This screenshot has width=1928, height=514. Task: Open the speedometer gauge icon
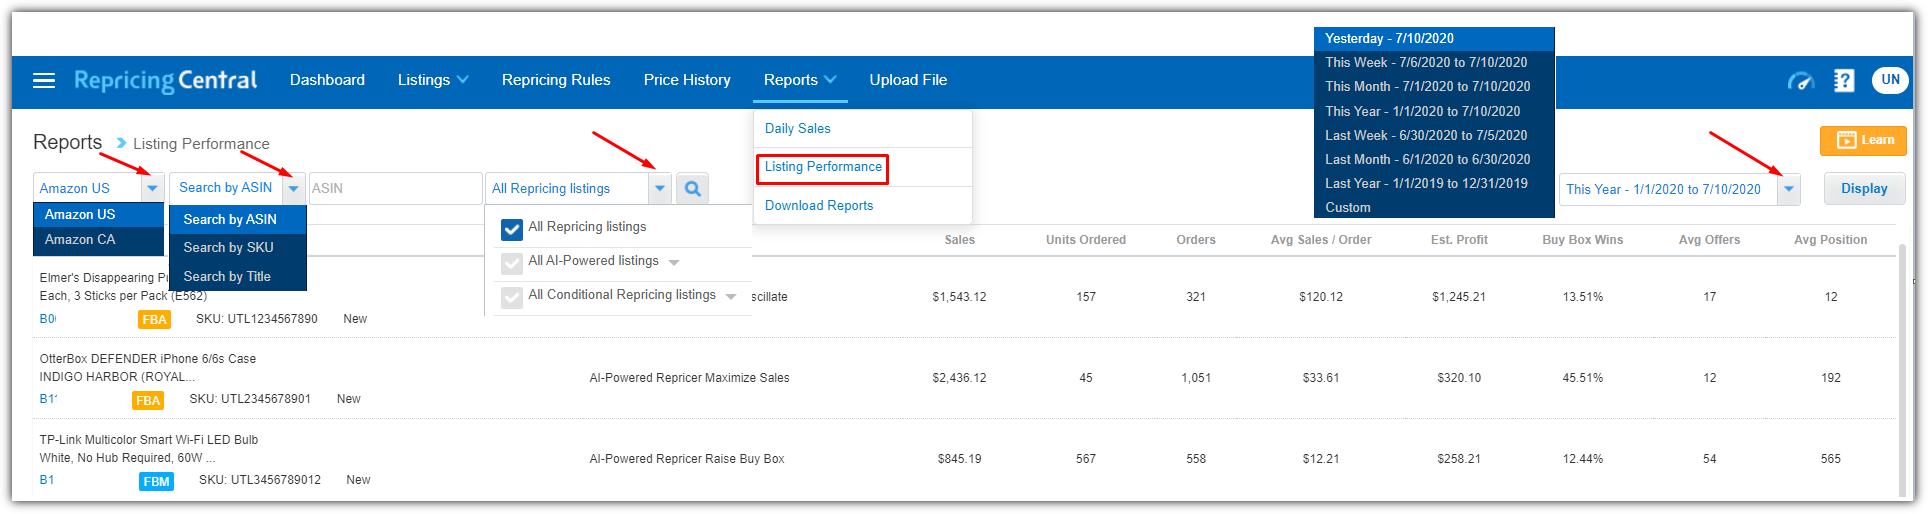pos(1801,81)
